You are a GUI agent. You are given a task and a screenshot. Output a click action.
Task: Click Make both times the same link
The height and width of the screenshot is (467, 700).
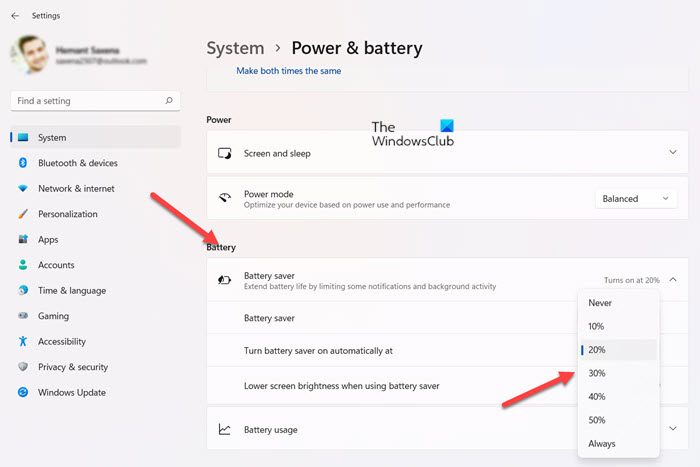pos(287,71)
